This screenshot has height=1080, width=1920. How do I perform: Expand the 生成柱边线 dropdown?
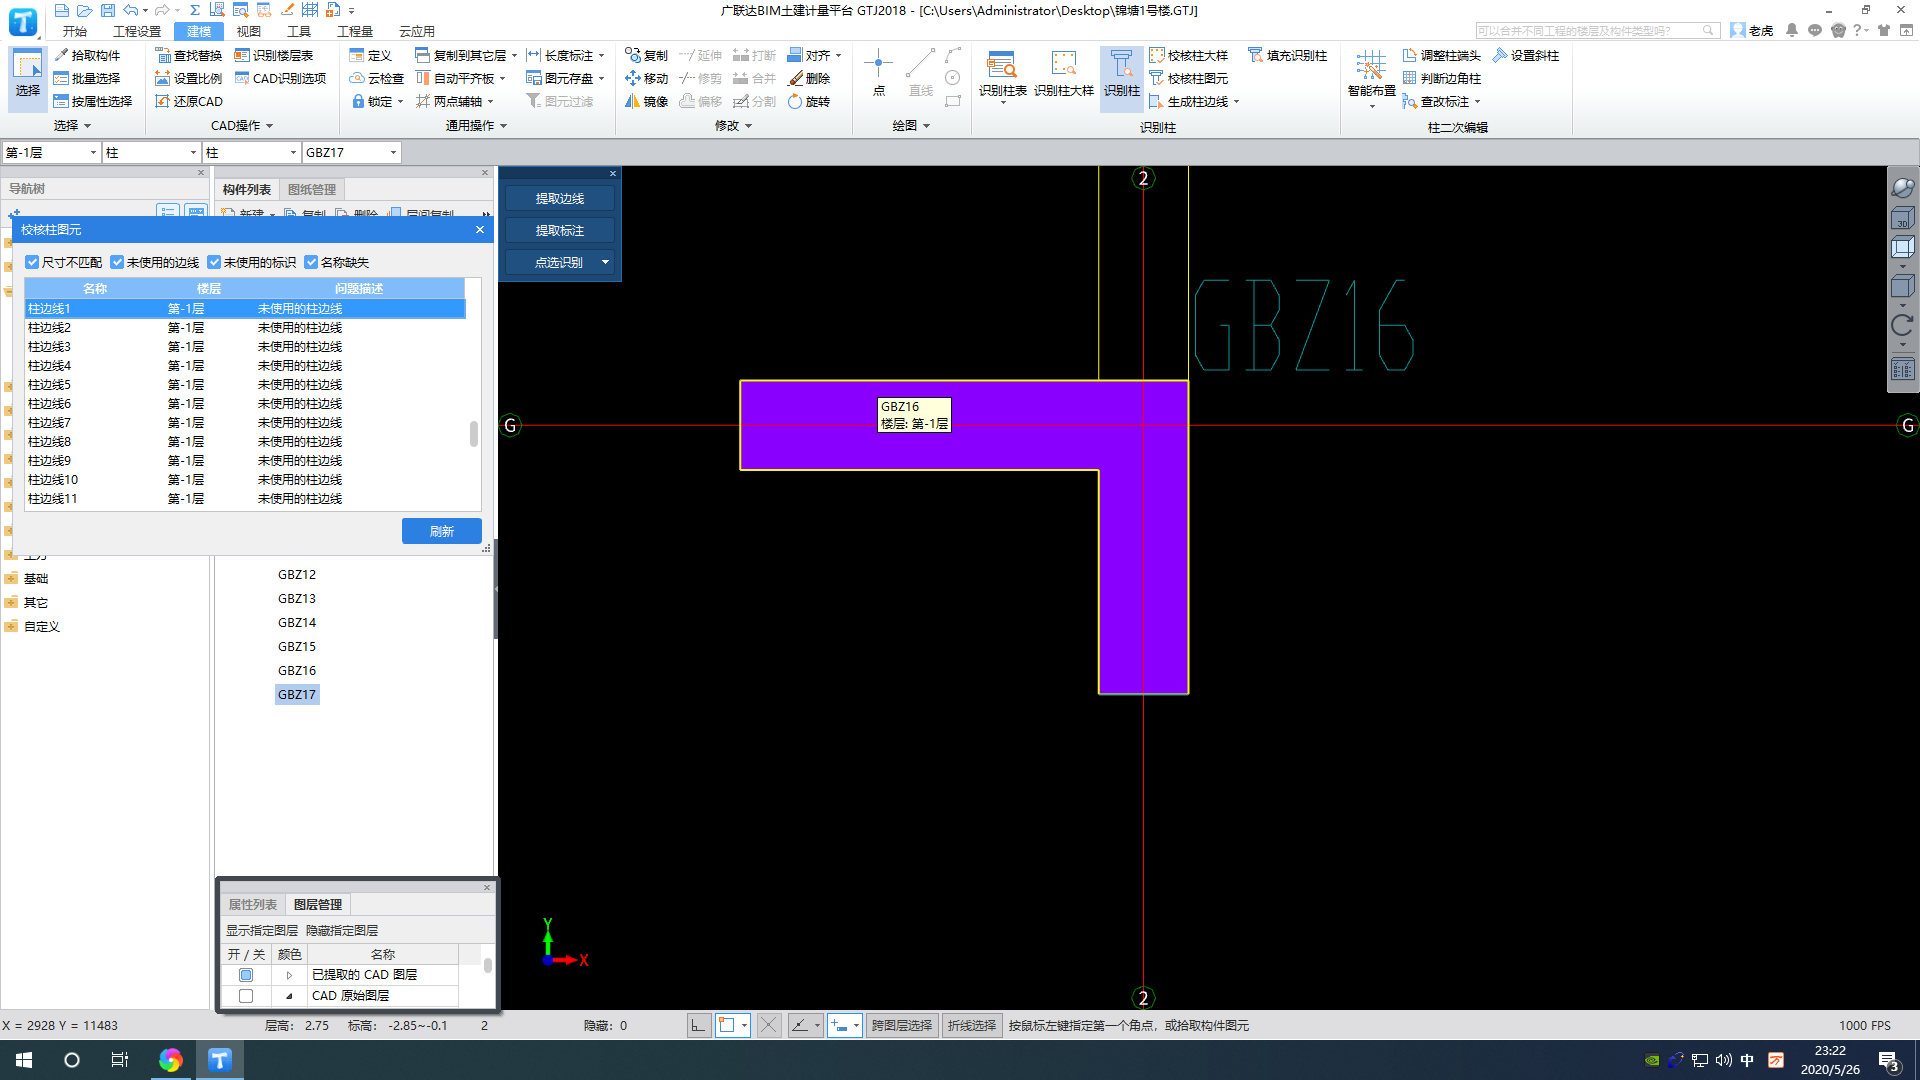[x=1236, y=101]
